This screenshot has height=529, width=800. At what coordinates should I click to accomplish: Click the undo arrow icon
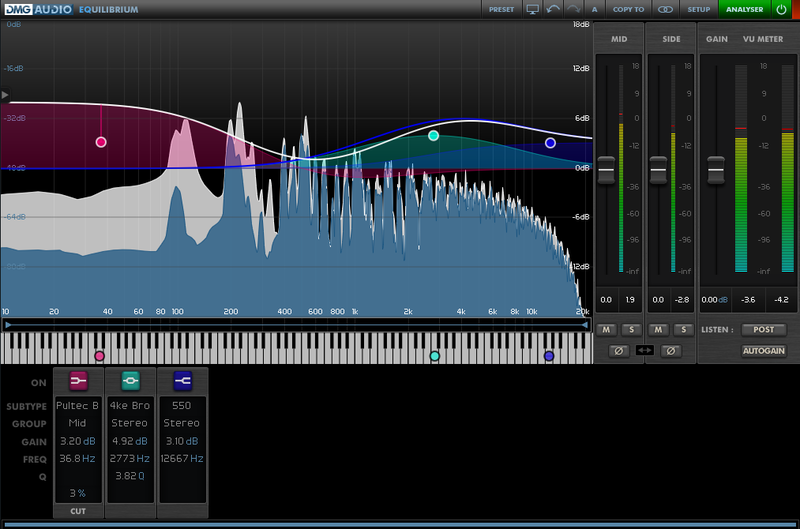pyautogui.click(x=553, y=9)
